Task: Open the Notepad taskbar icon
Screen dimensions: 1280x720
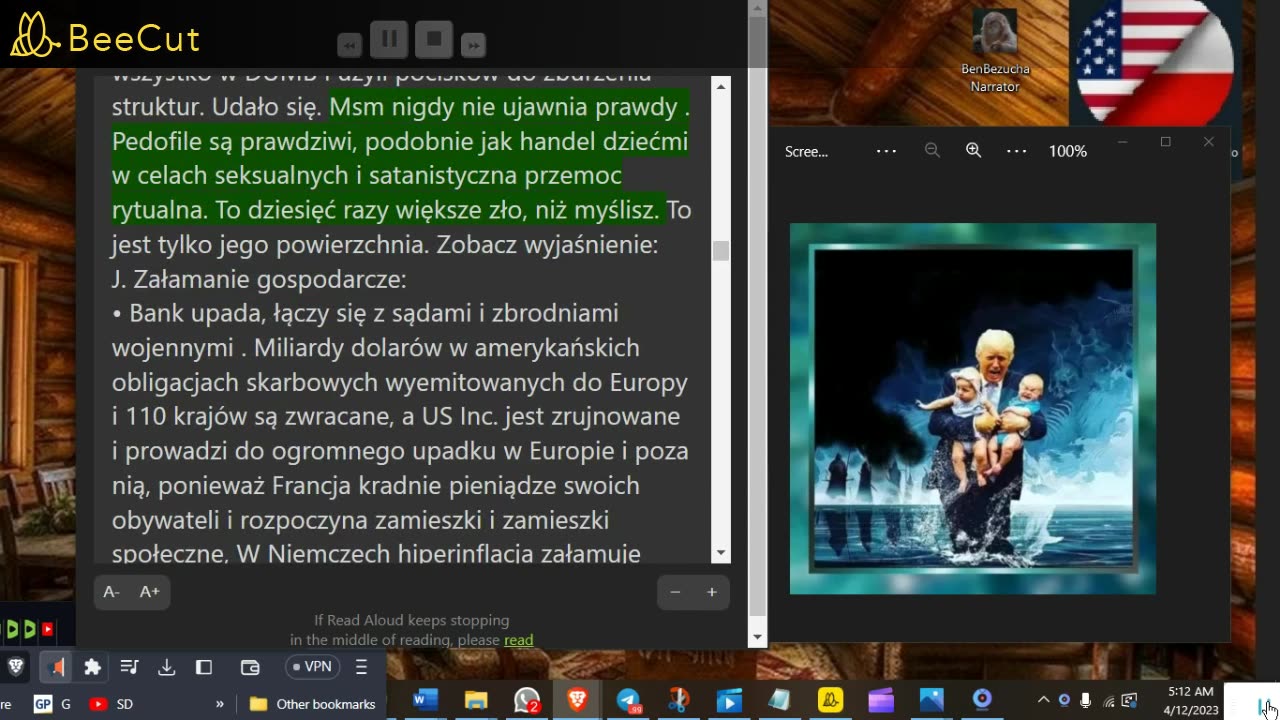Action: tap(780, 700)
